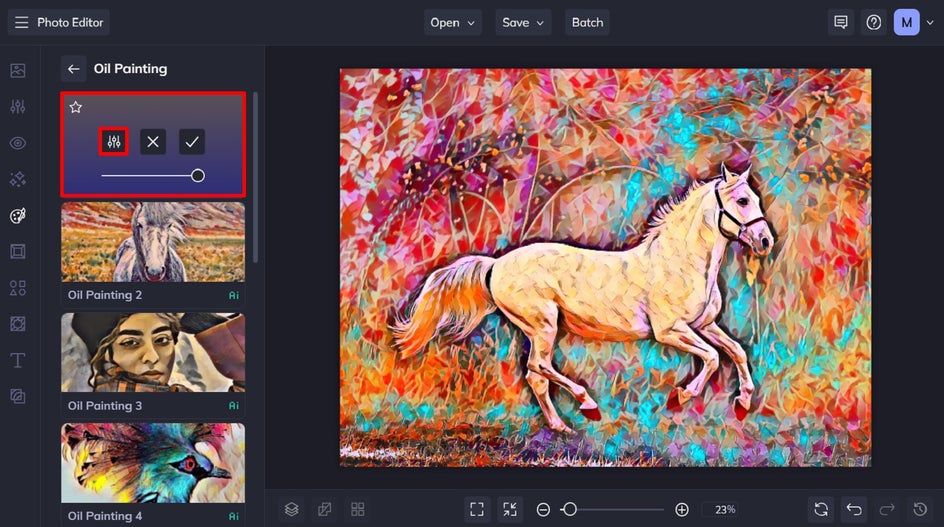
Task: Open the Edit adjustments sidebar icon
Action: [18, 107]
